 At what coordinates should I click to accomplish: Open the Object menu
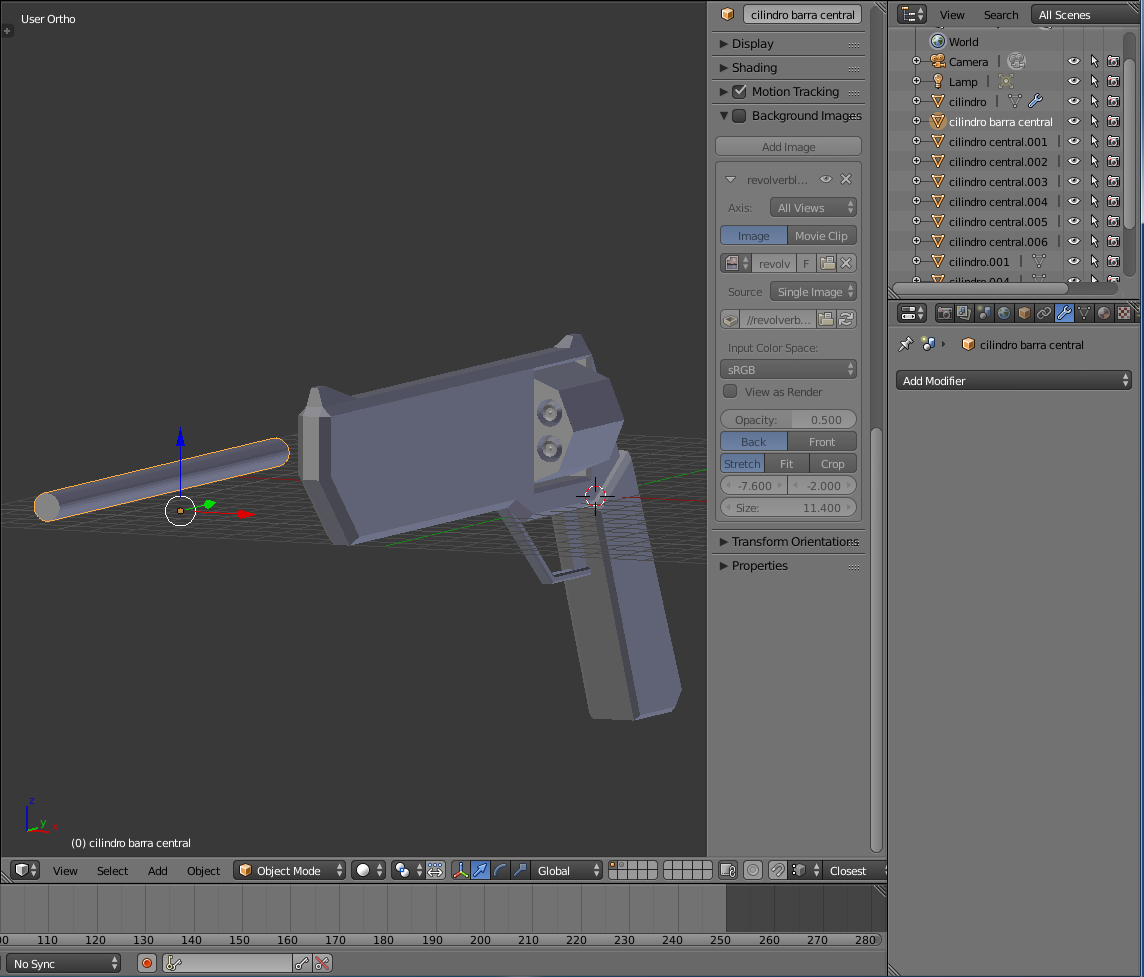click(x=203, y=870)
